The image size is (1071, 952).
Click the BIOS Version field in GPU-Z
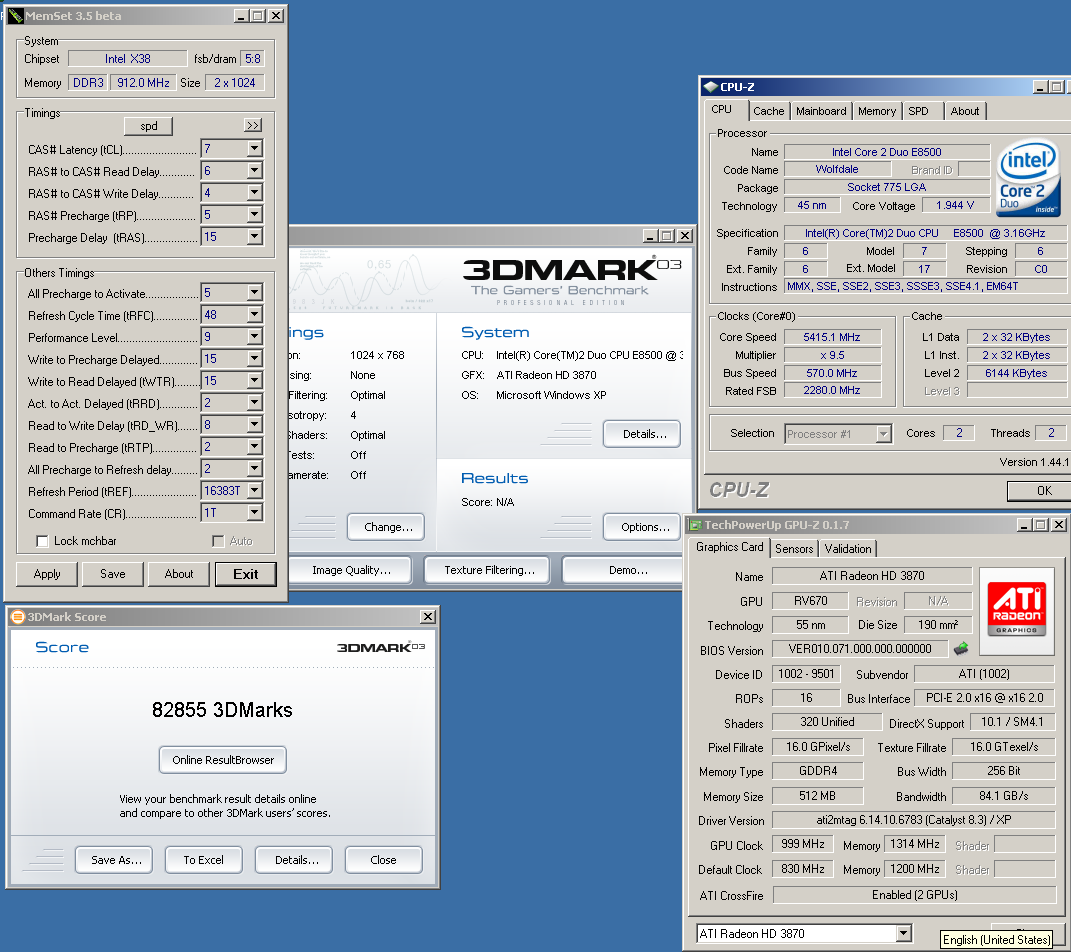[860, 649]
